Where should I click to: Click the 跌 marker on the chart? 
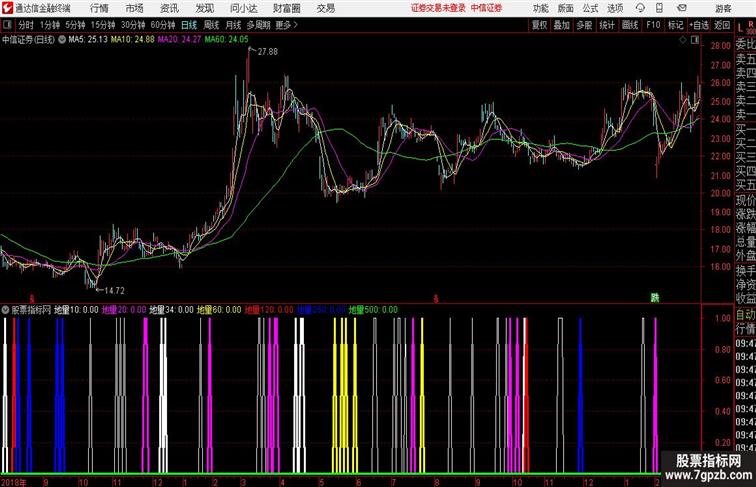click(x=655, y=298)
